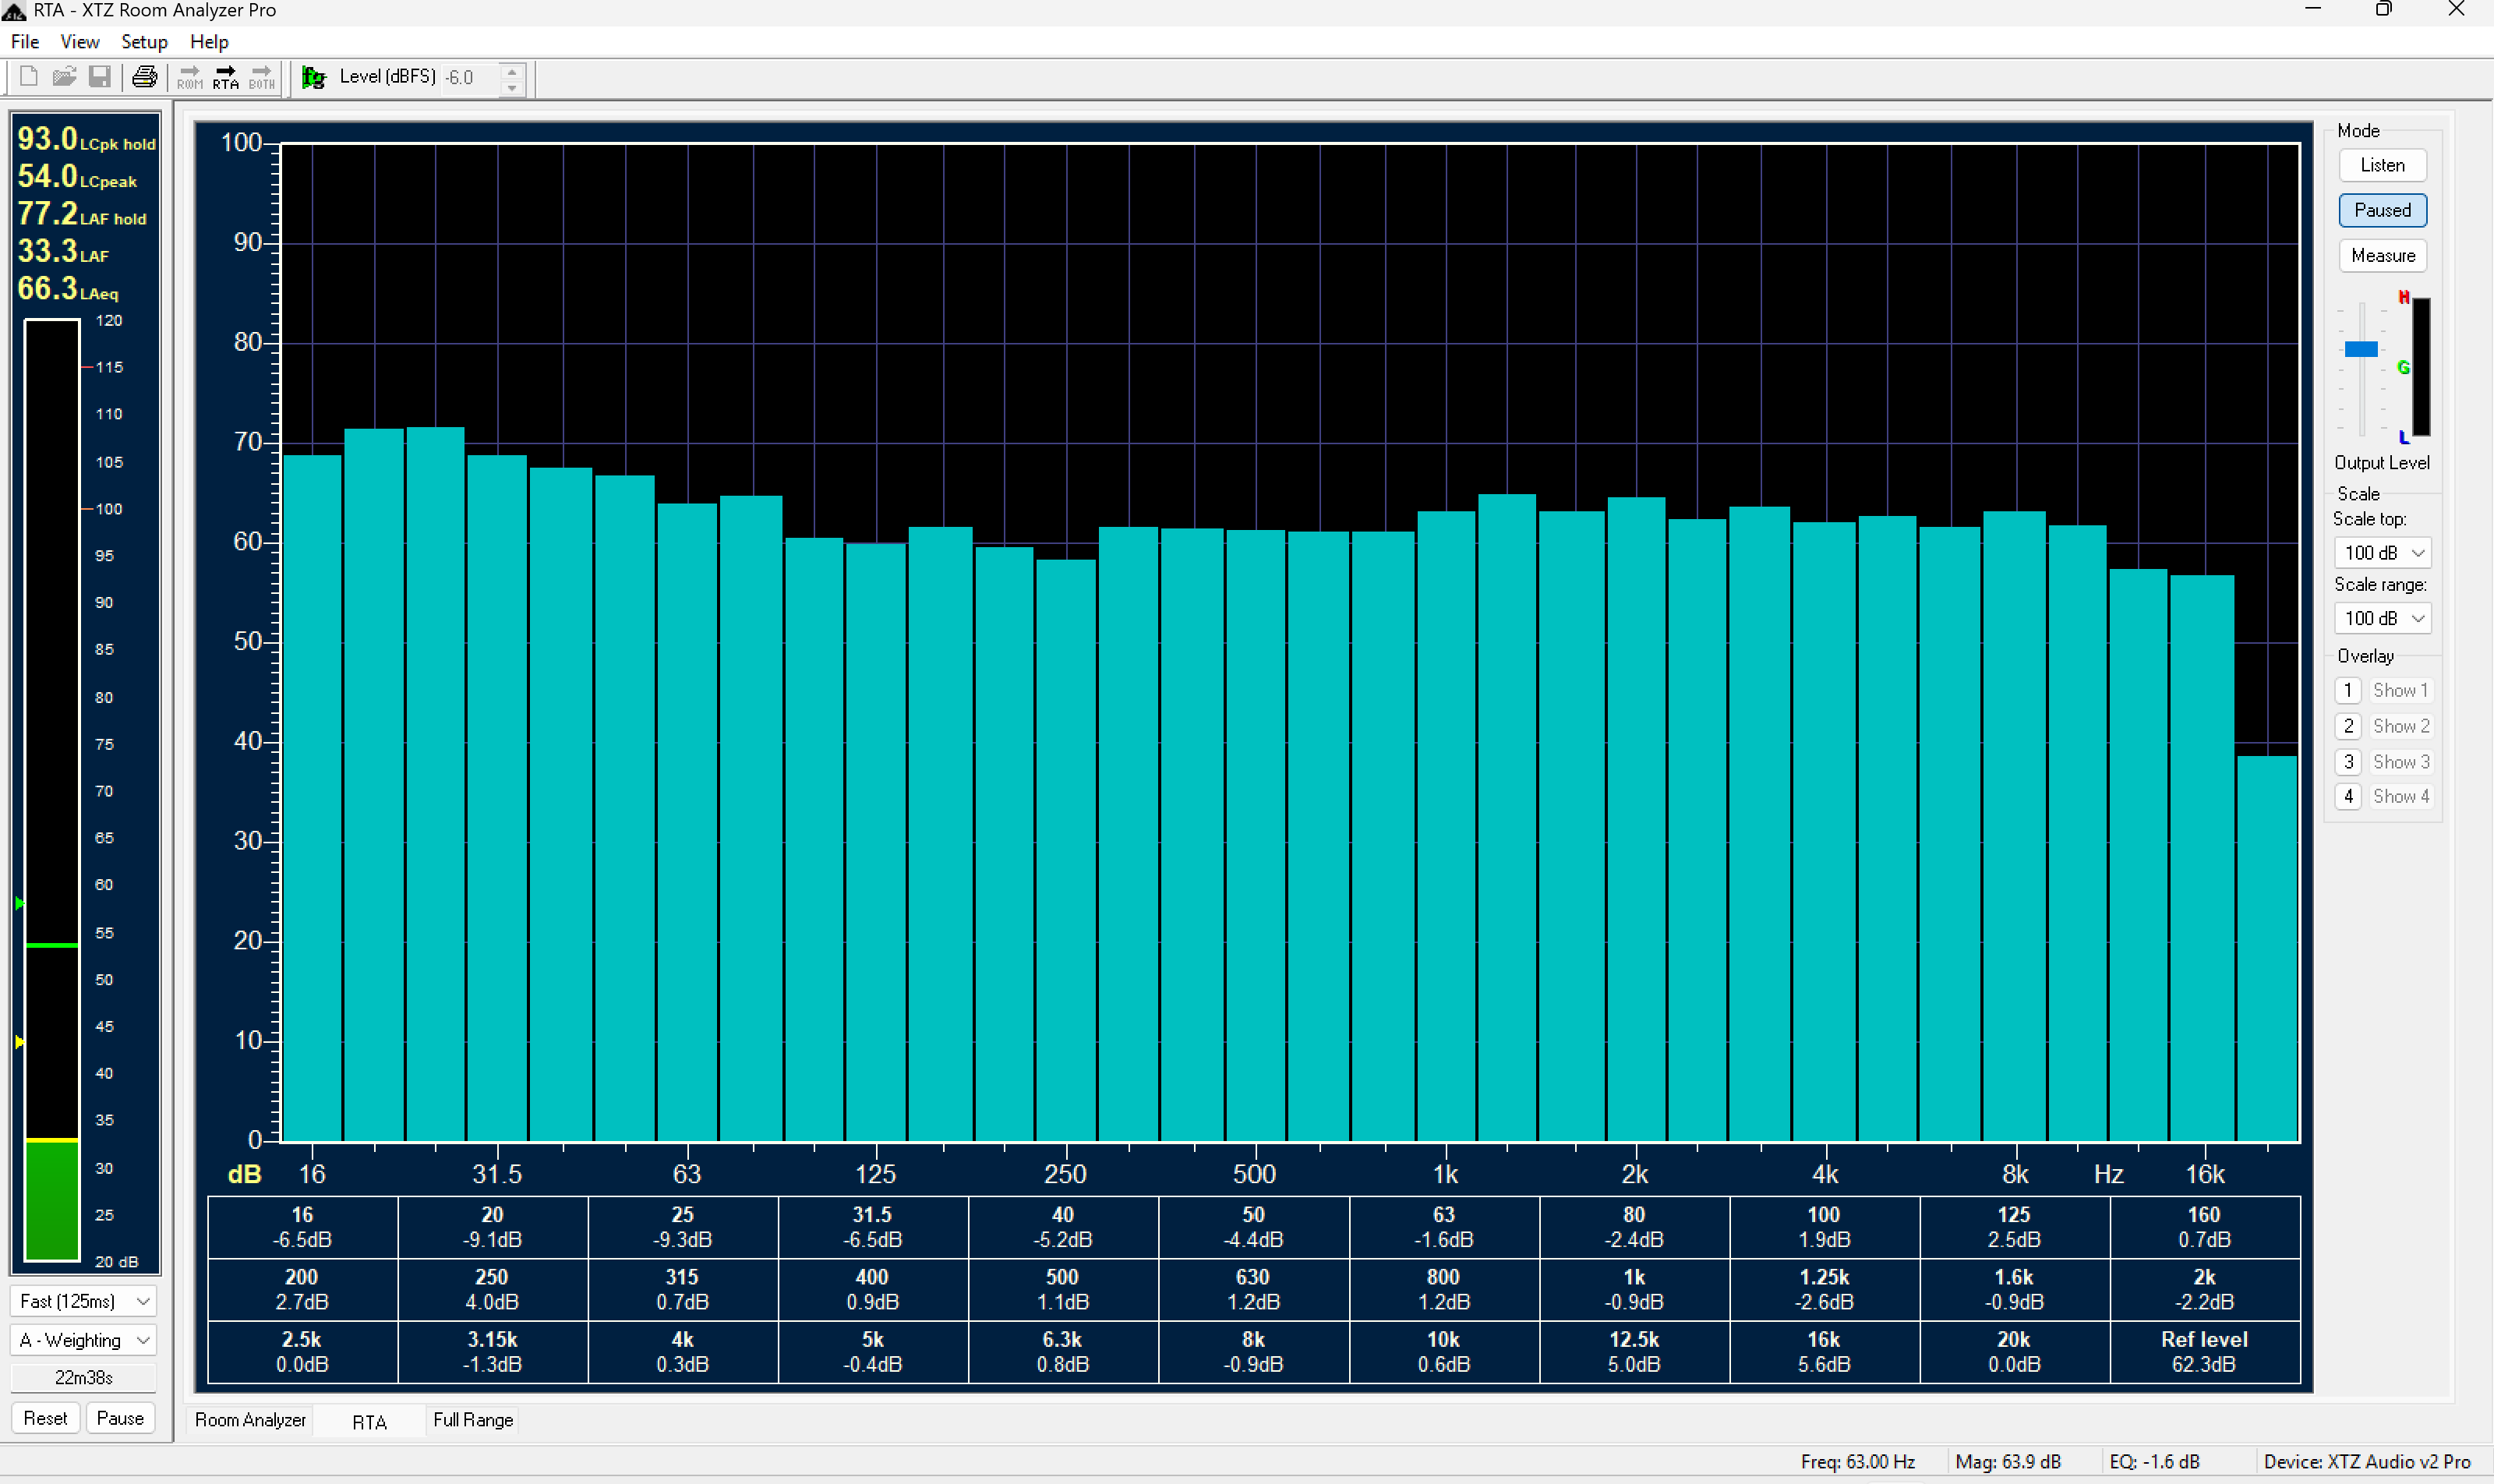Viewport: 2494px width, 1484px height.
Task: Click the 22m38s elapsed time display
Action: pyautogui.click(x=84, y=1378)
